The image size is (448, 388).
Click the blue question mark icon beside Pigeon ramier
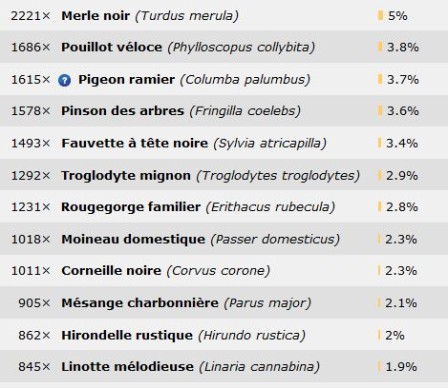tap(64, 80)
